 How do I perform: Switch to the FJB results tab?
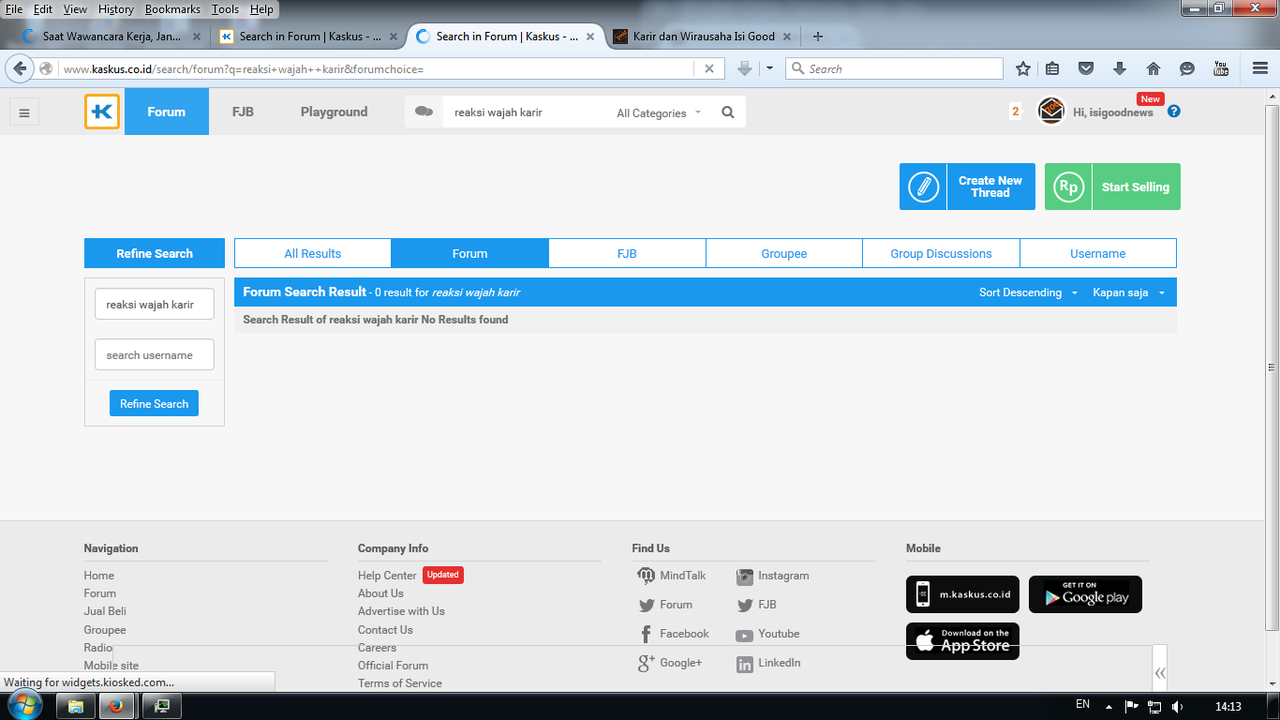pyautogui.click(x=627, y=254)
